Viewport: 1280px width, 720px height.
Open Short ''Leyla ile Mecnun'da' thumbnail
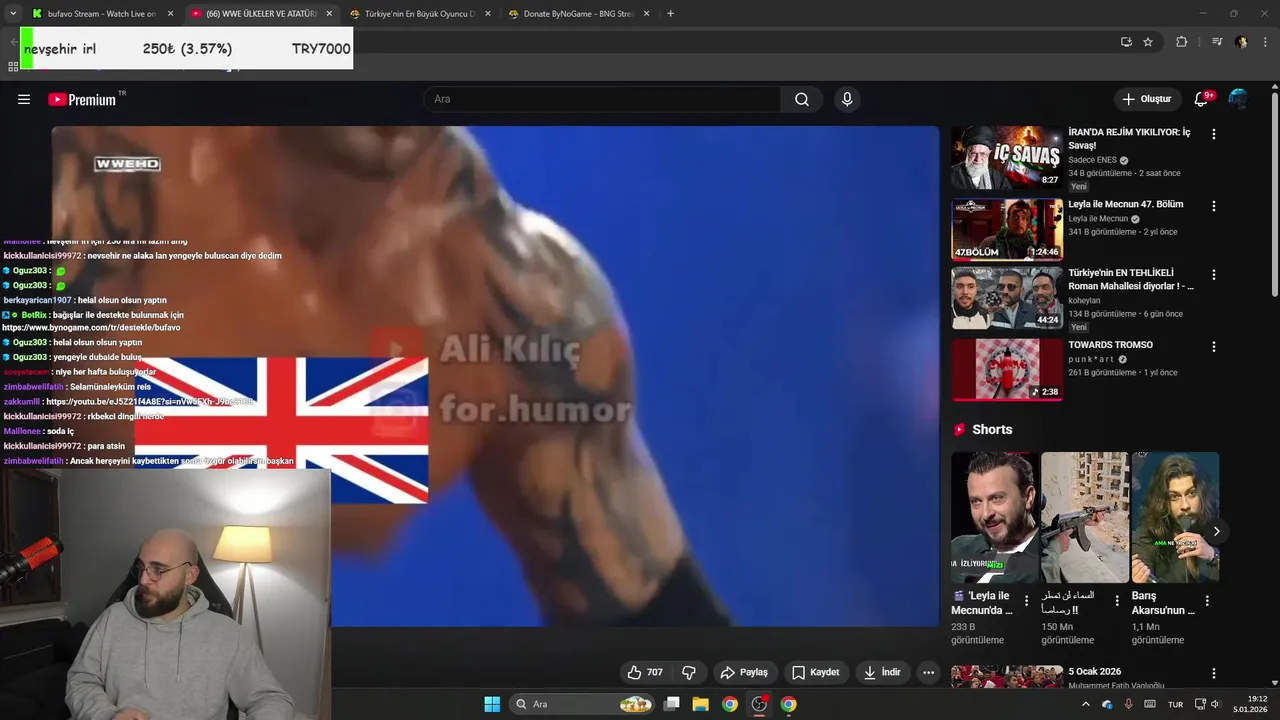pos(994,517)
